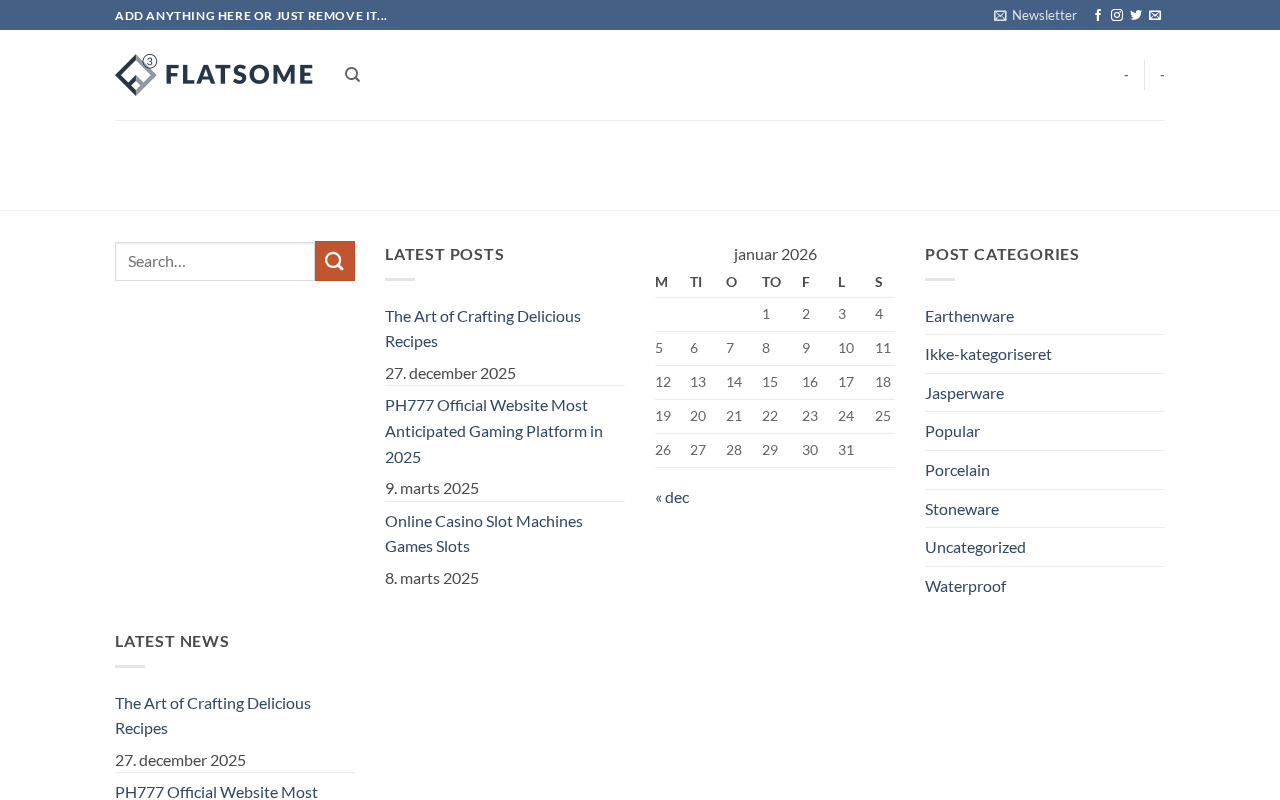The image size is (1280, 800).
Task: Open the PH777 Official Website post under Latest Posts
Action: tap(494, 431)
